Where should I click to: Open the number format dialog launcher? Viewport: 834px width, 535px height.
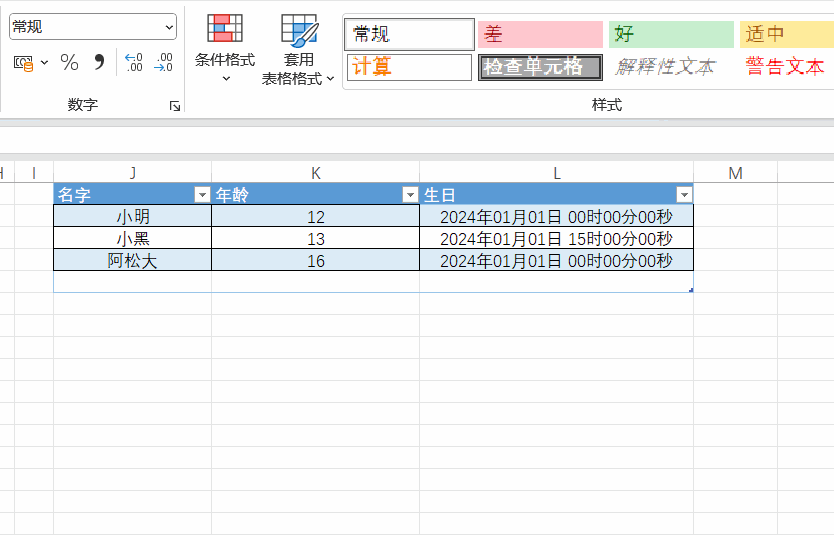(175, 105)
